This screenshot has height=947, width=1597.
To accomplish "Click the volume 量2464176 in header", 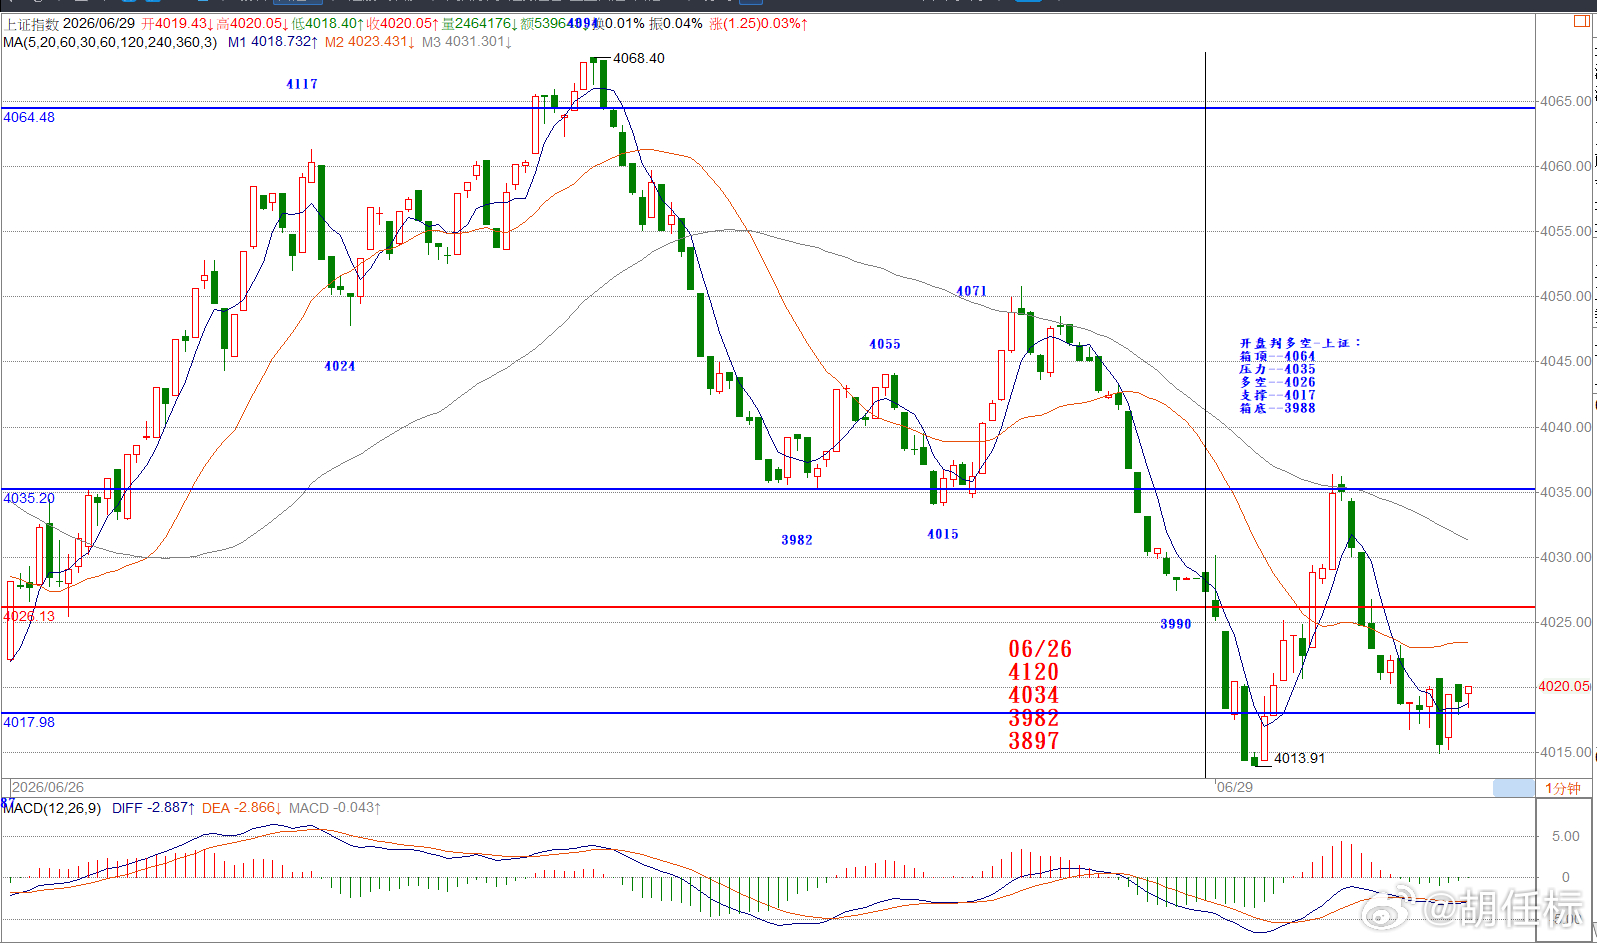I will point(481,23).
